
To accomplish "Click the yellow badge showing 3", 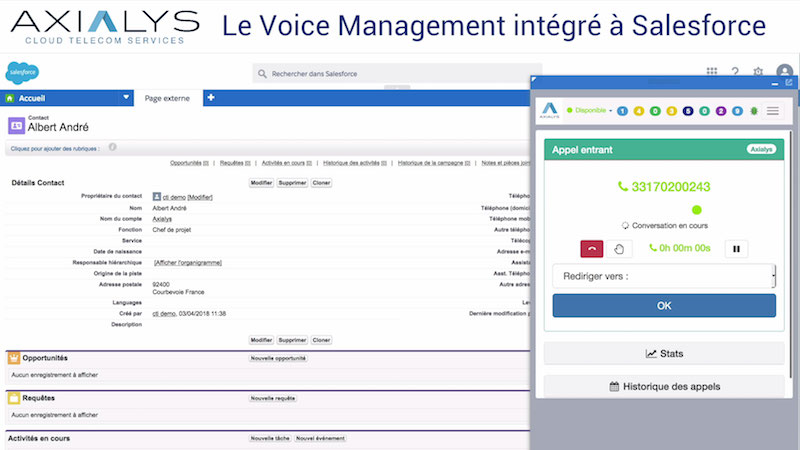I will coord(671,111).
